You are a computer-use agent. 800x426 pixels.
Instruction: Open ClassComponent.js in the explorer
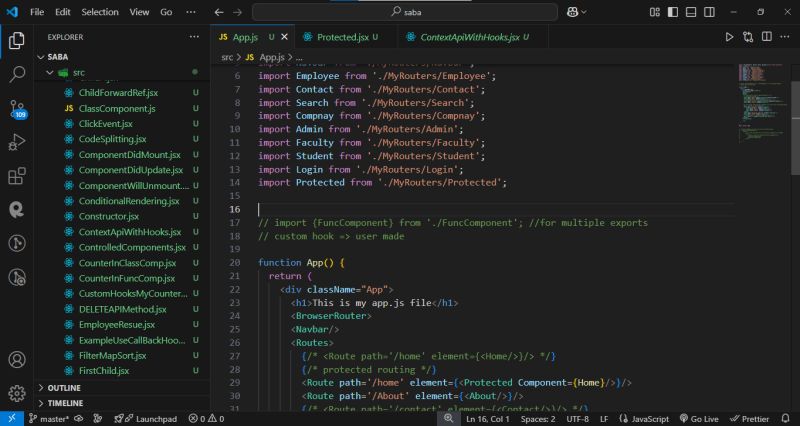(x=116, y=107)
